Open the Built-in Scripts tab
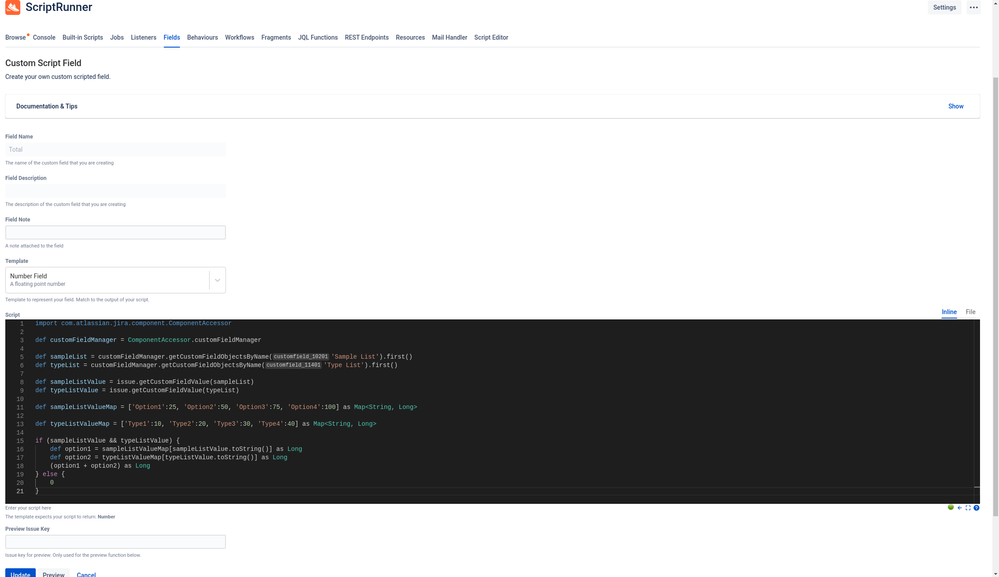 (82, 38)
